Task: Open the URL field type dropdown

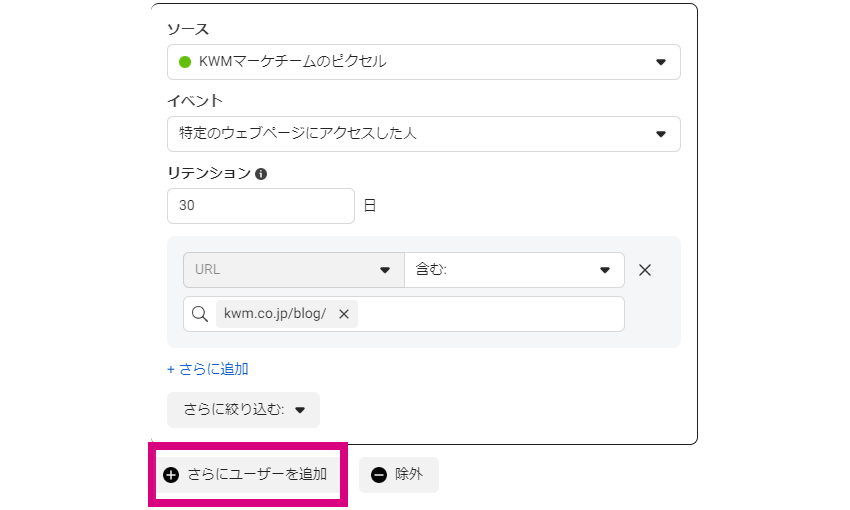Action: (x=294, y=270)
